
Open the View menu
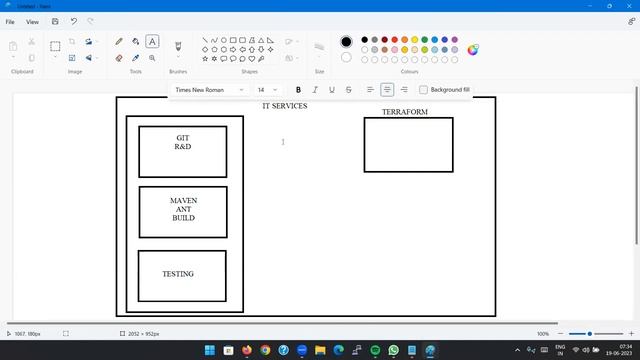click(32, 22)
